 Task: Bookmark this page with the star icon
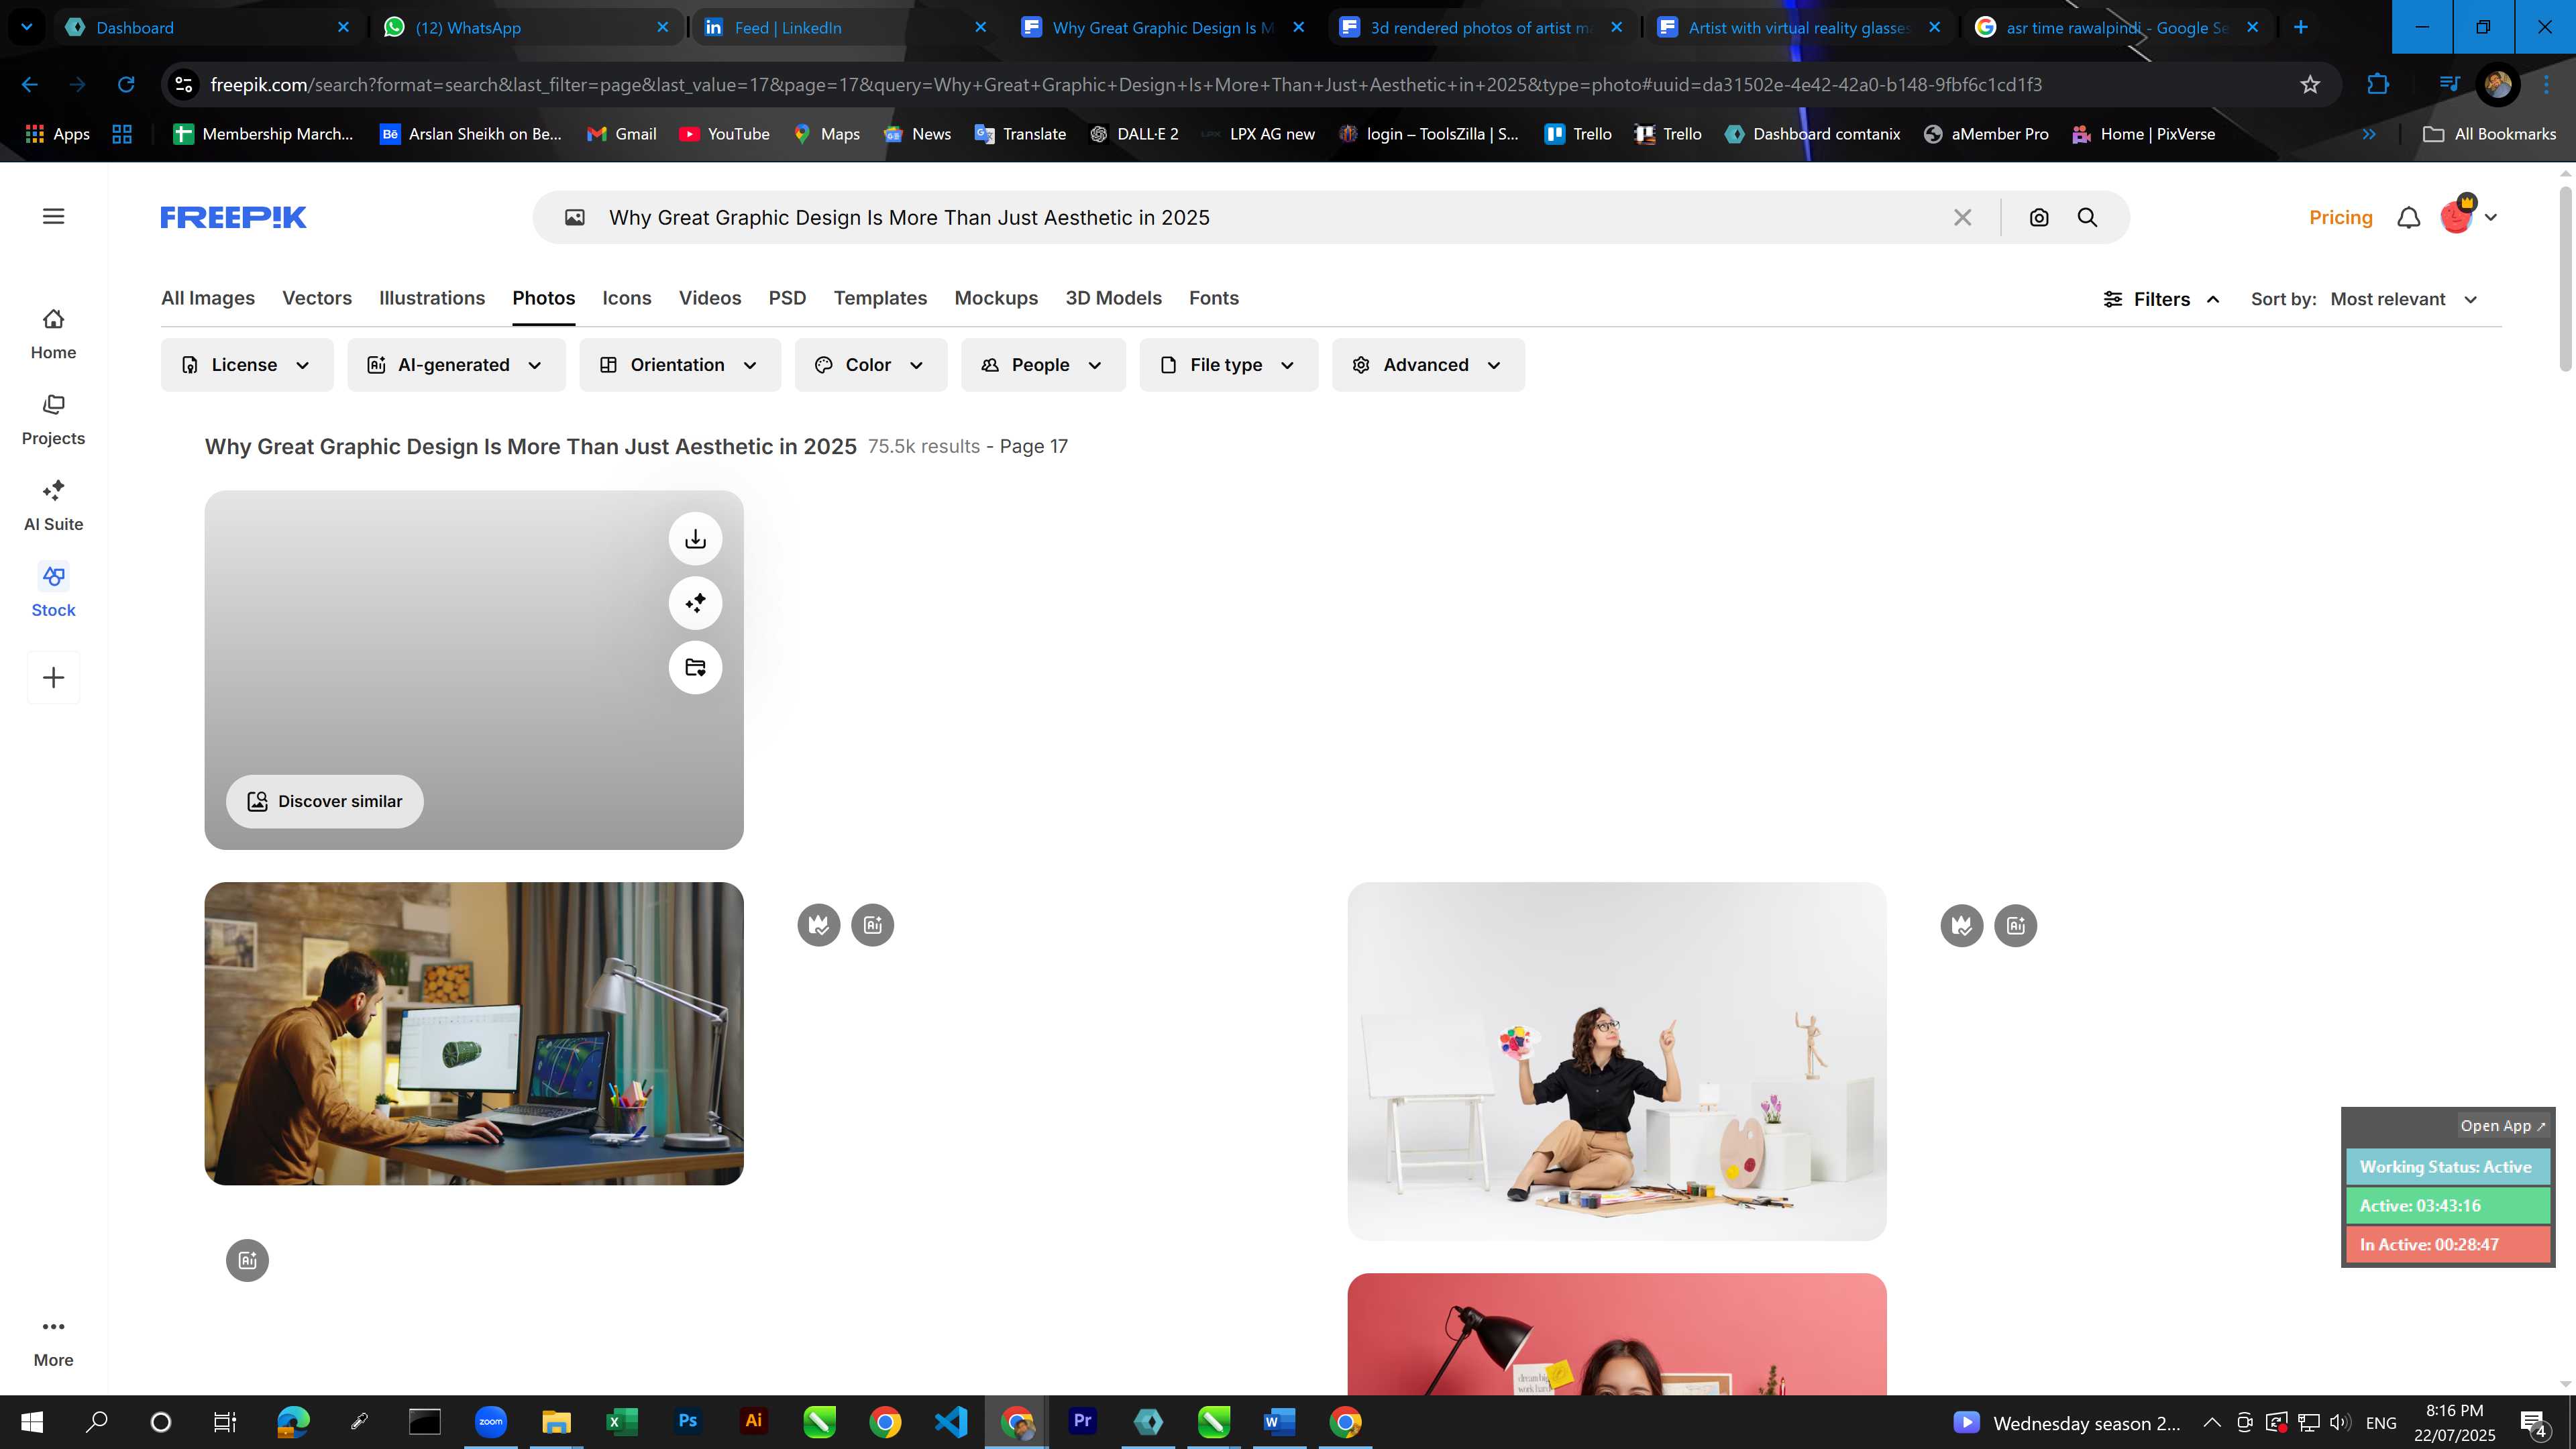tap(2310, 85)
